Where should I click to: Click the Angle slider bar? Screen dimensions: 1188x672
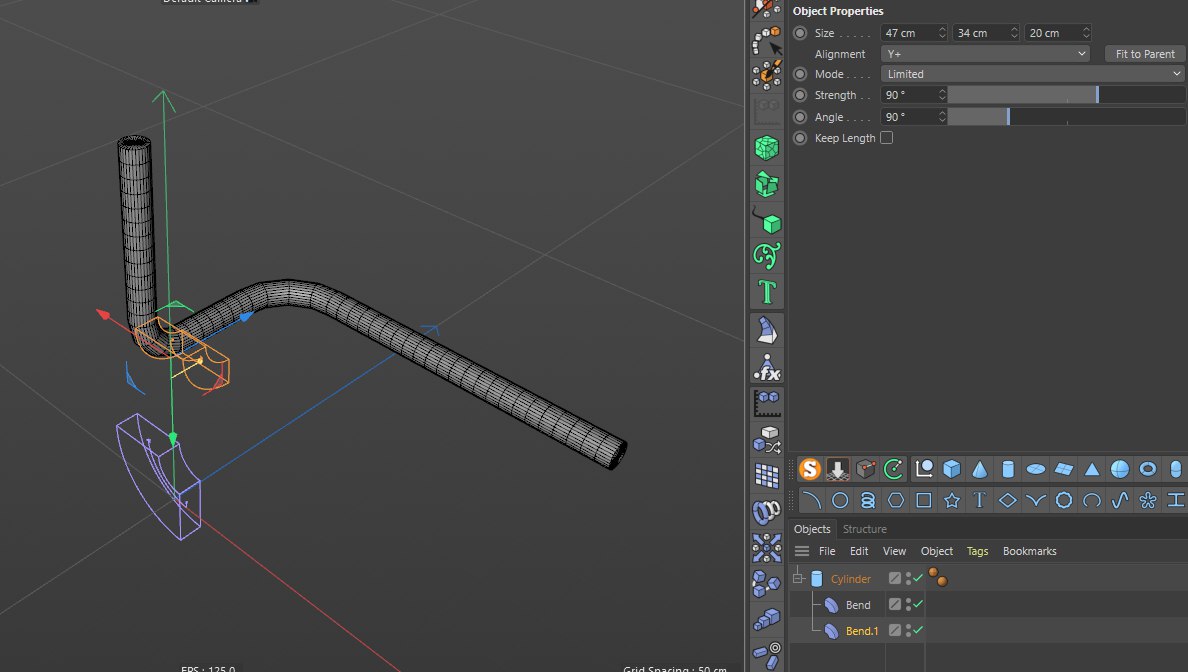click(x=1067, y=117)
